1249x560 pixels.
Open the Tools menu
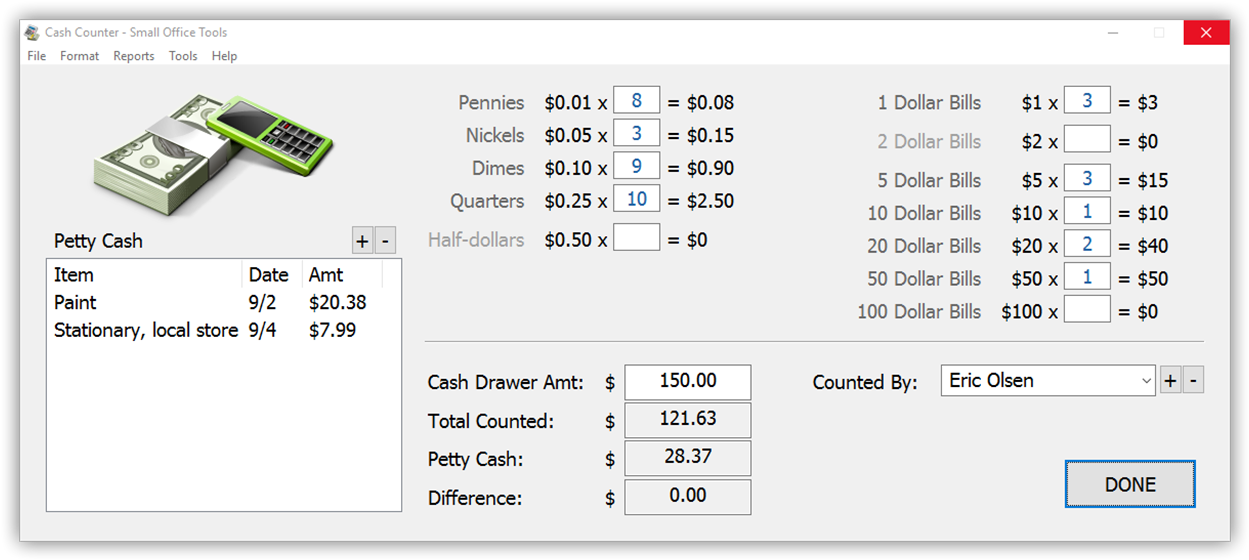tap(183, 56)
